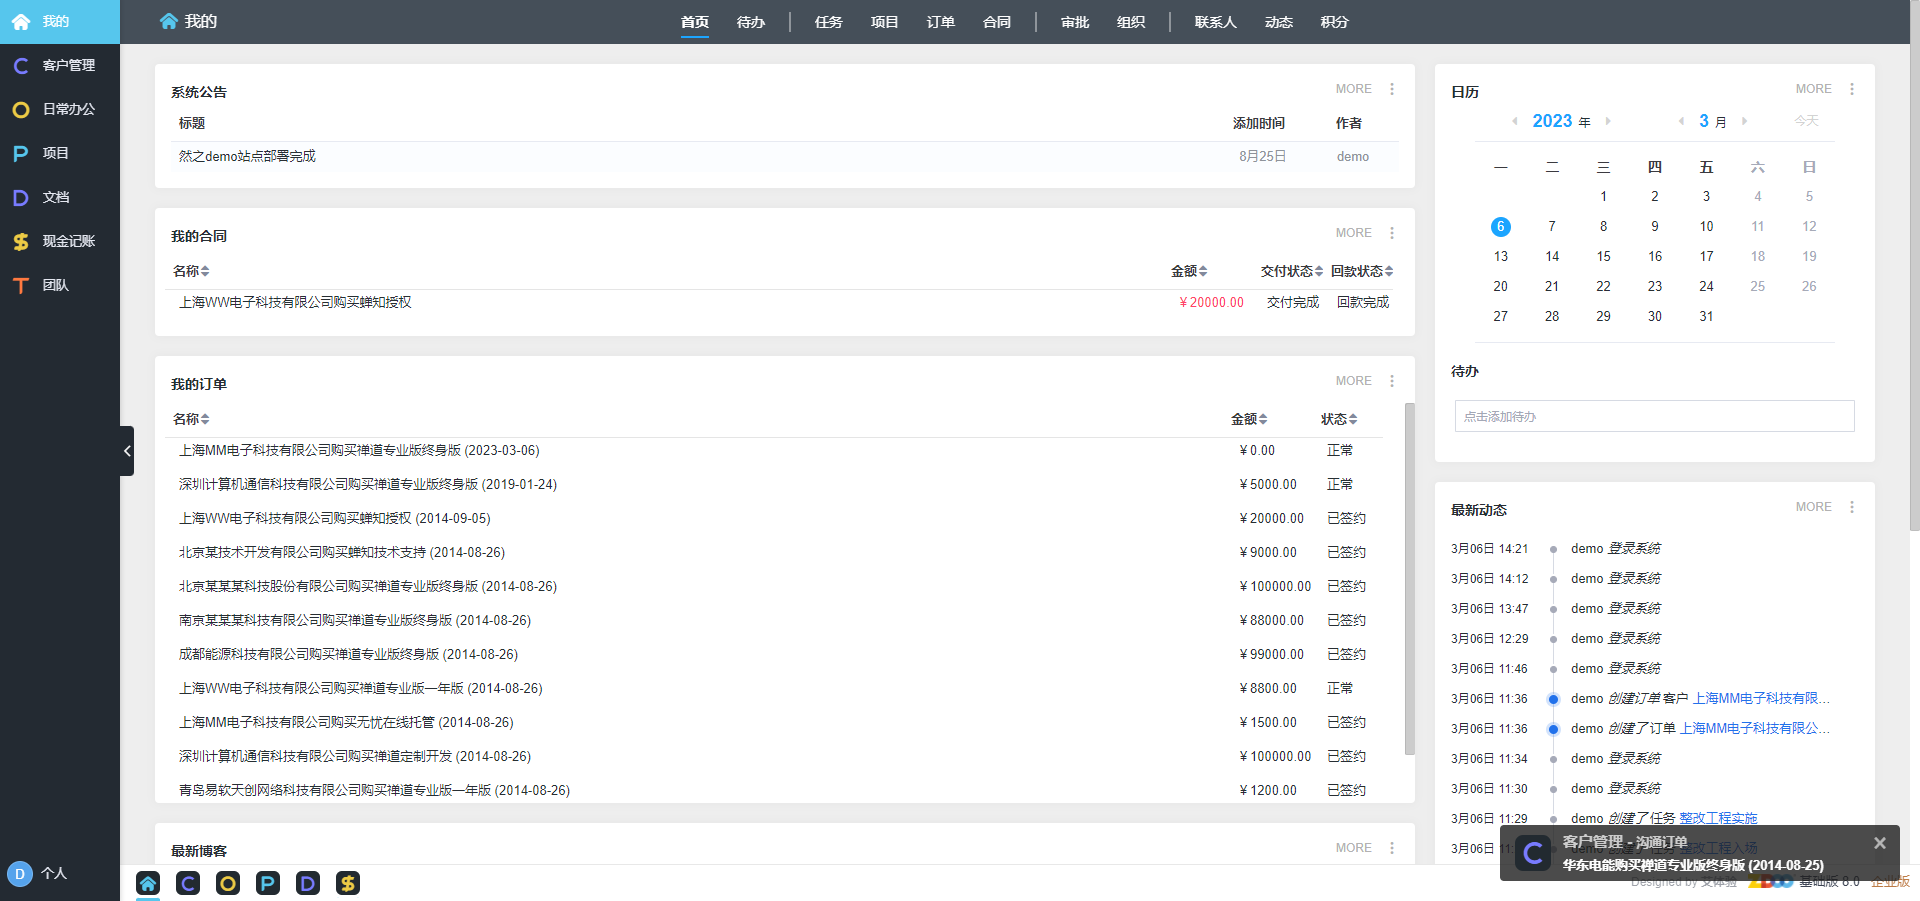Open options menu for 我的合同 panel
This screenshot has height=901, width=1920.
point(1392,233)
